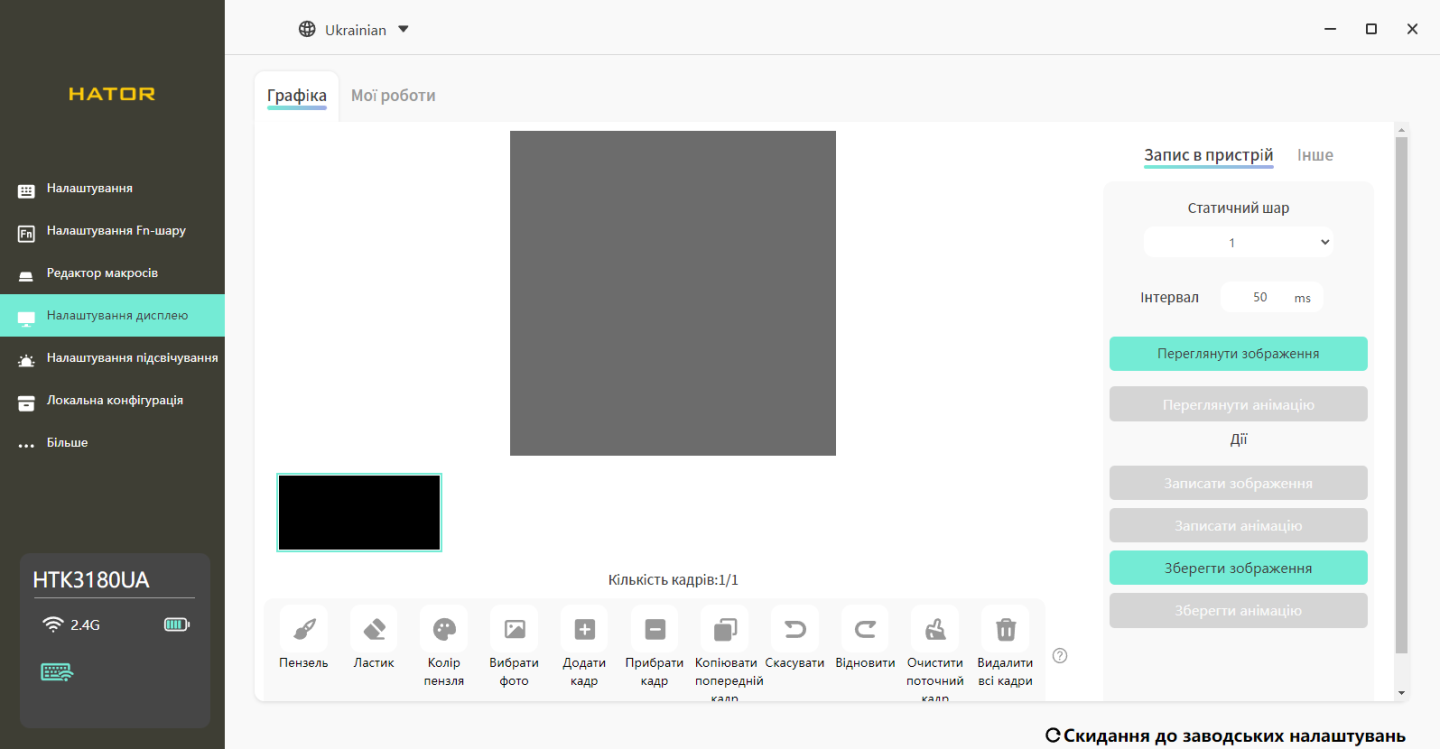Click the battery status icon

[176, 625]
